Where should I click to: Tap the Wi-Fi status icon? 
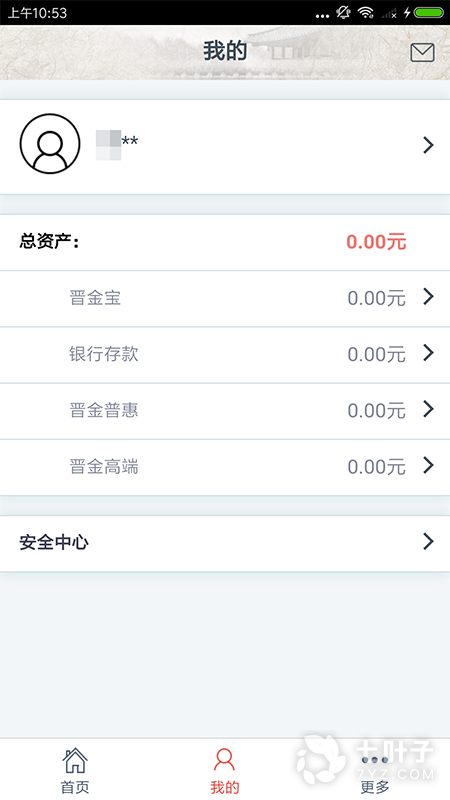[365, 13]
